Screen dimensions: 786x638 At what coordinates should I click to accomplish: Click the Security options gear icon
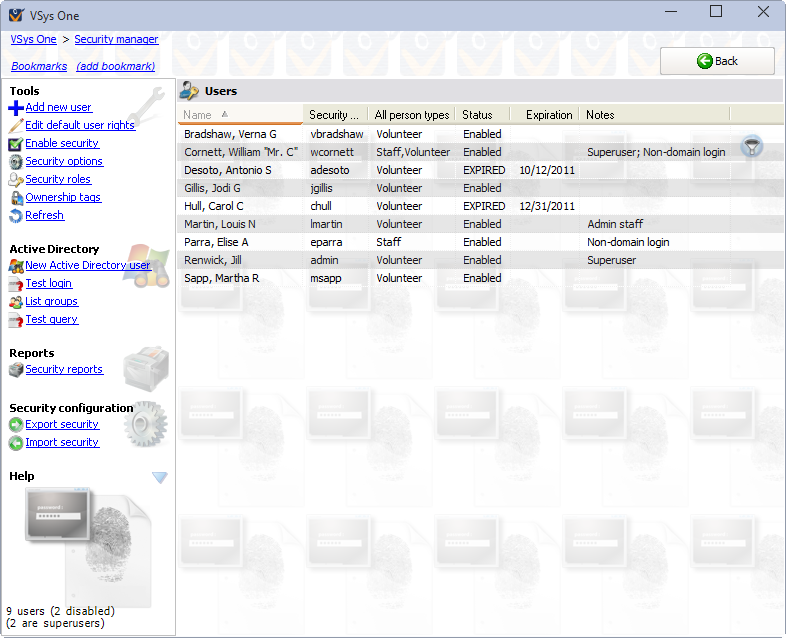[16, 162]
